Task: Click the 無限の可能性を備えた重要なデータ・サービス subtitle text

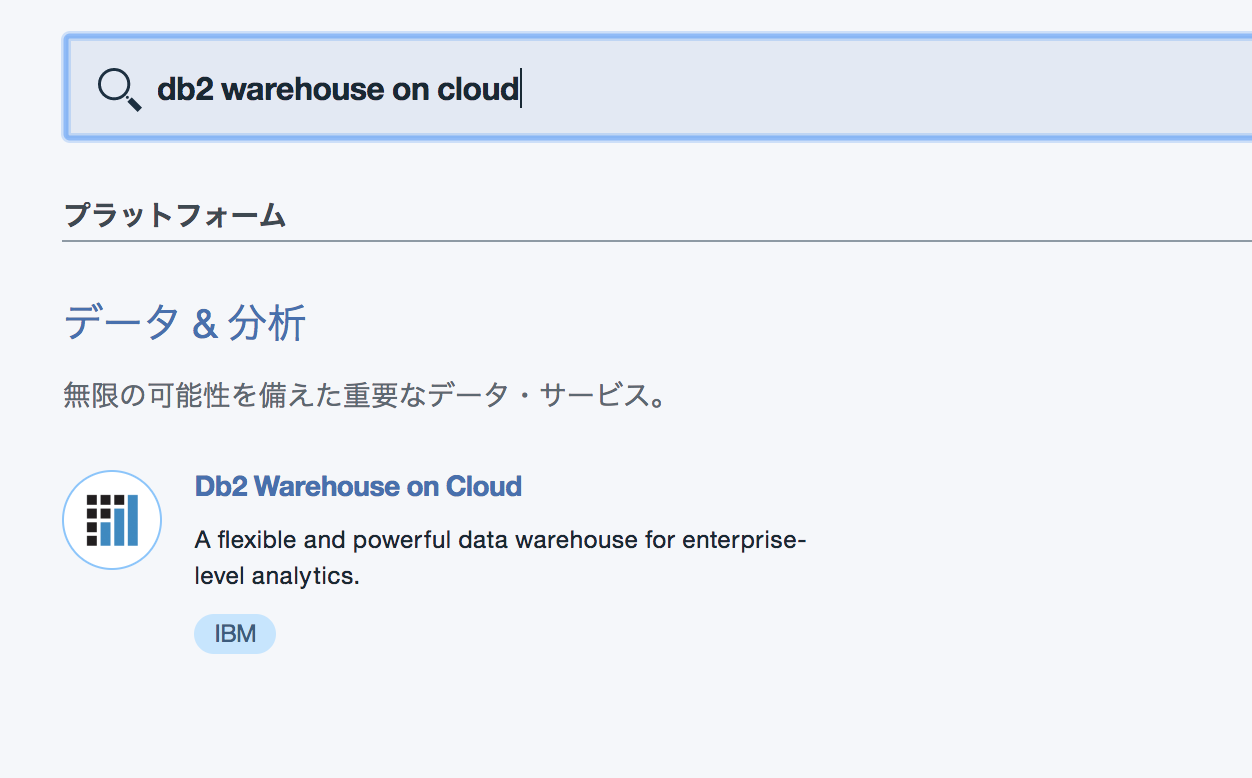Action: [365, 396]
